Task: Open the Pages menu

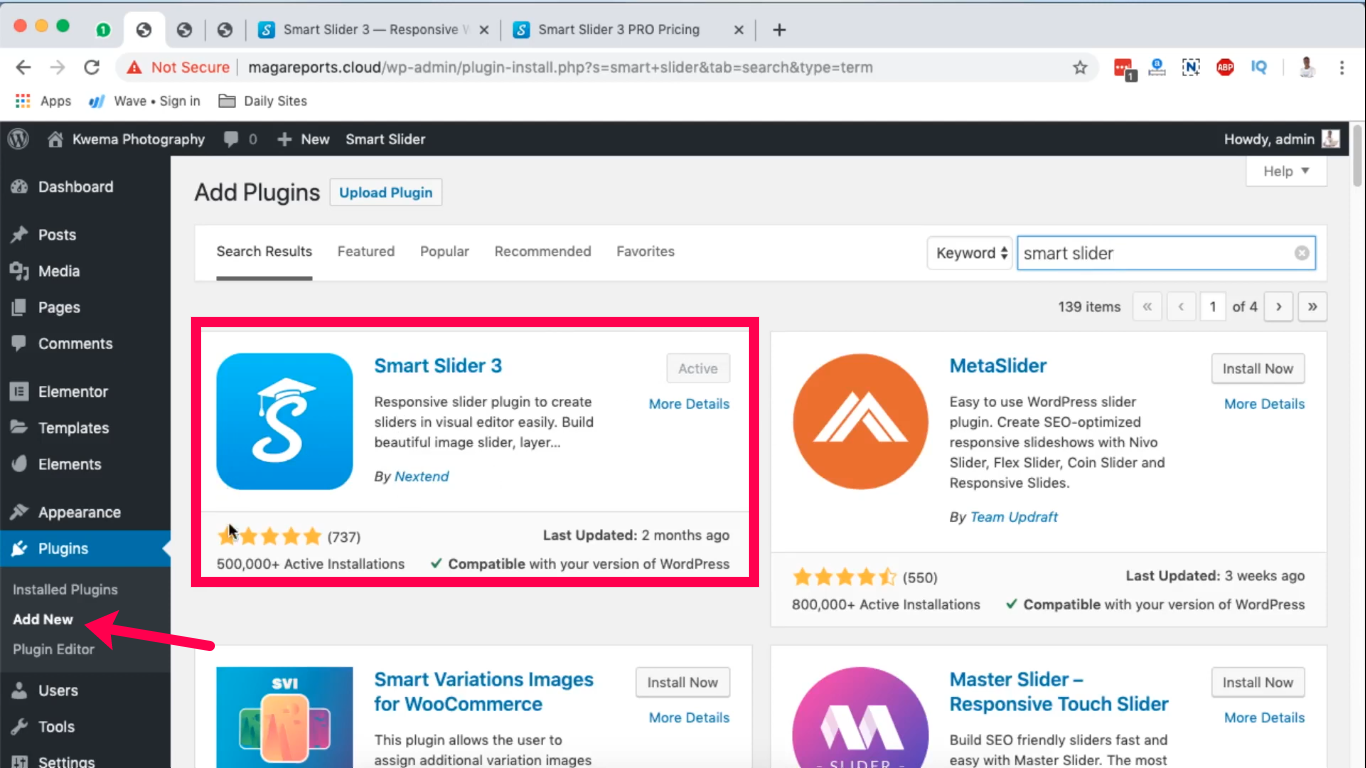Action: 59,307
